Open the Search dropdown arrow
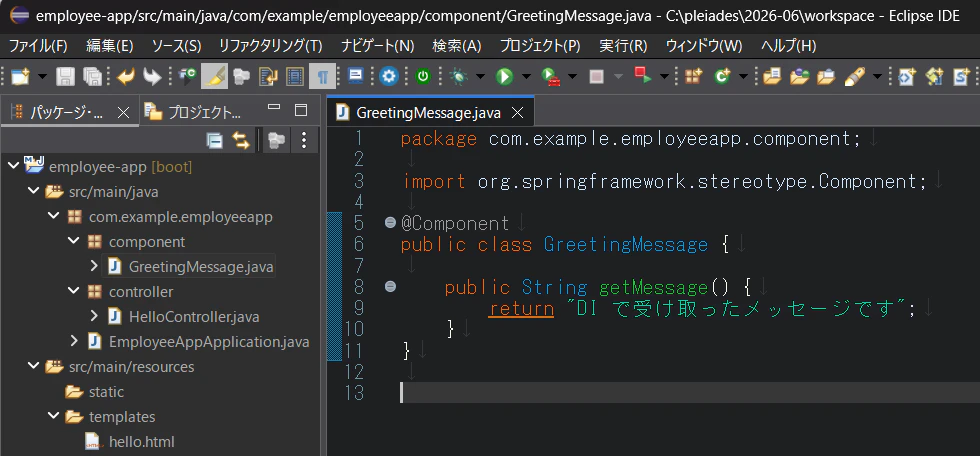The height and width of the screenshot is (456, 980). pos(878,77)
